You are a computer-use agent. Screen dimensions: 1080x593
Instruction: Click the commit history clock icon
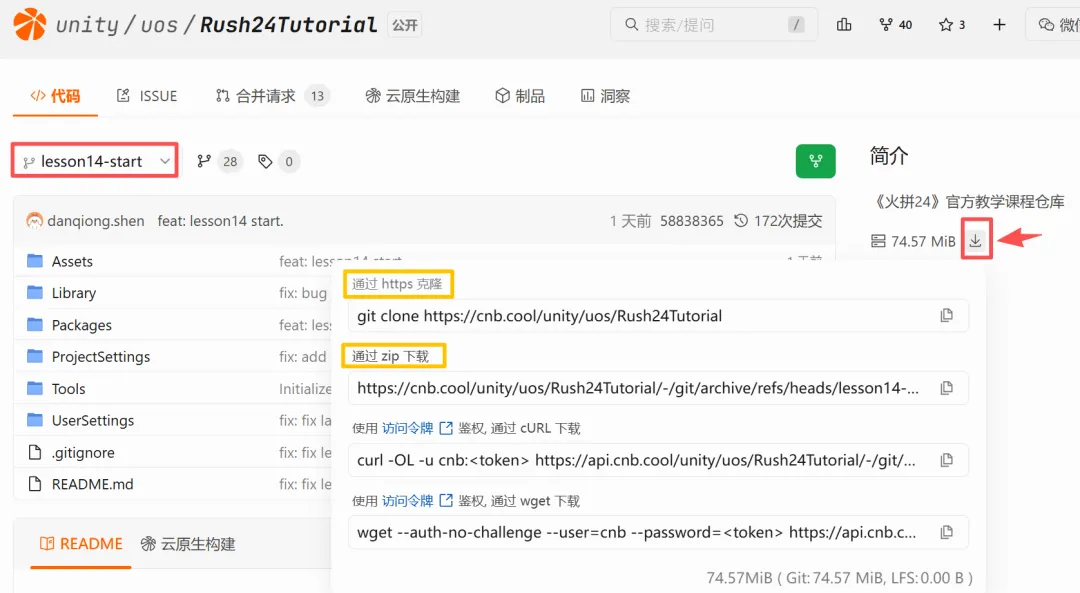[741, 220]
